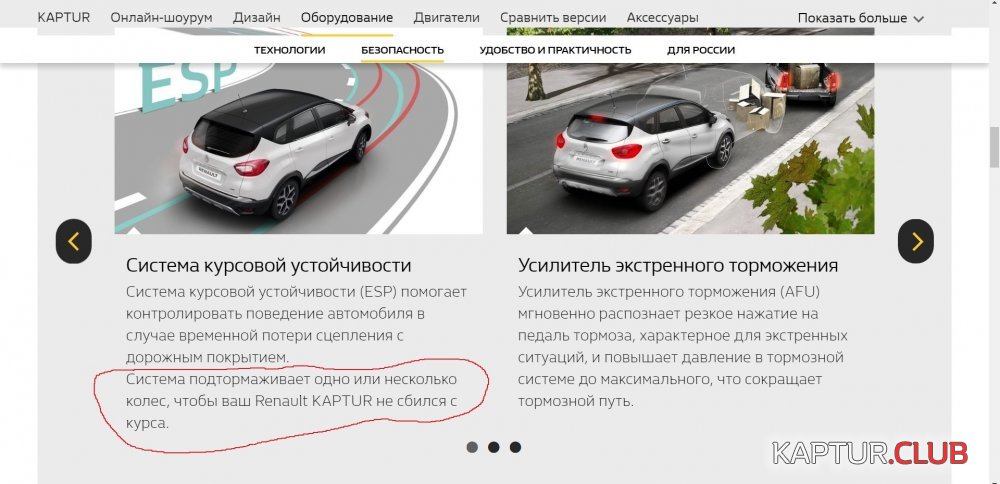The width and height of the screenshot is (1000, 484).
Task: Switch to Удобство и практичность tab
Action: 555,50
